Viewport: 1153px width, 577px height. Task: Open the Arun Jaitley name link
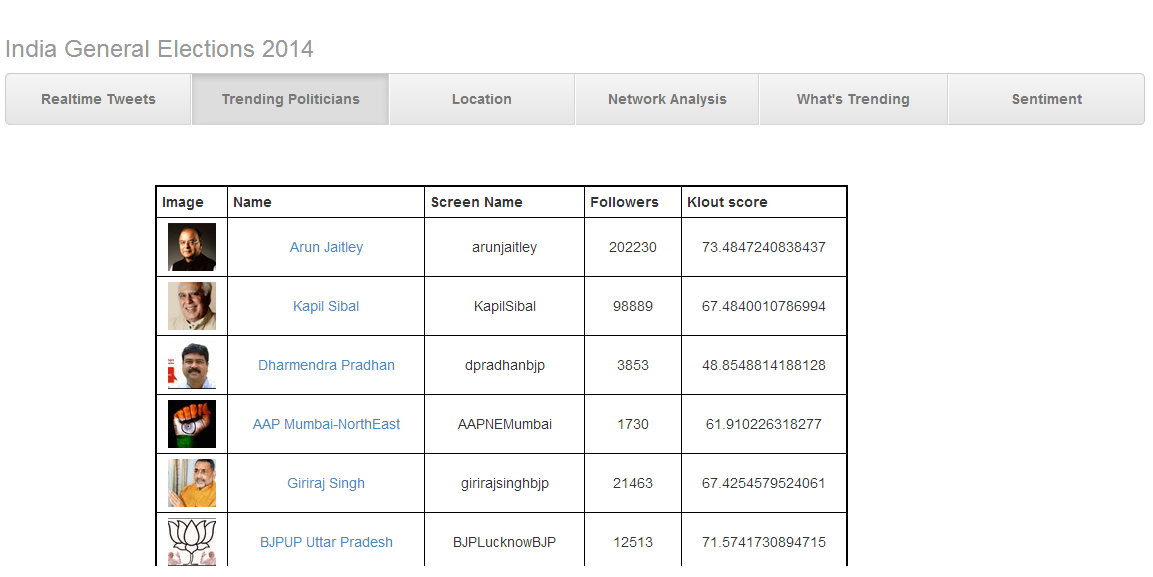326,247
